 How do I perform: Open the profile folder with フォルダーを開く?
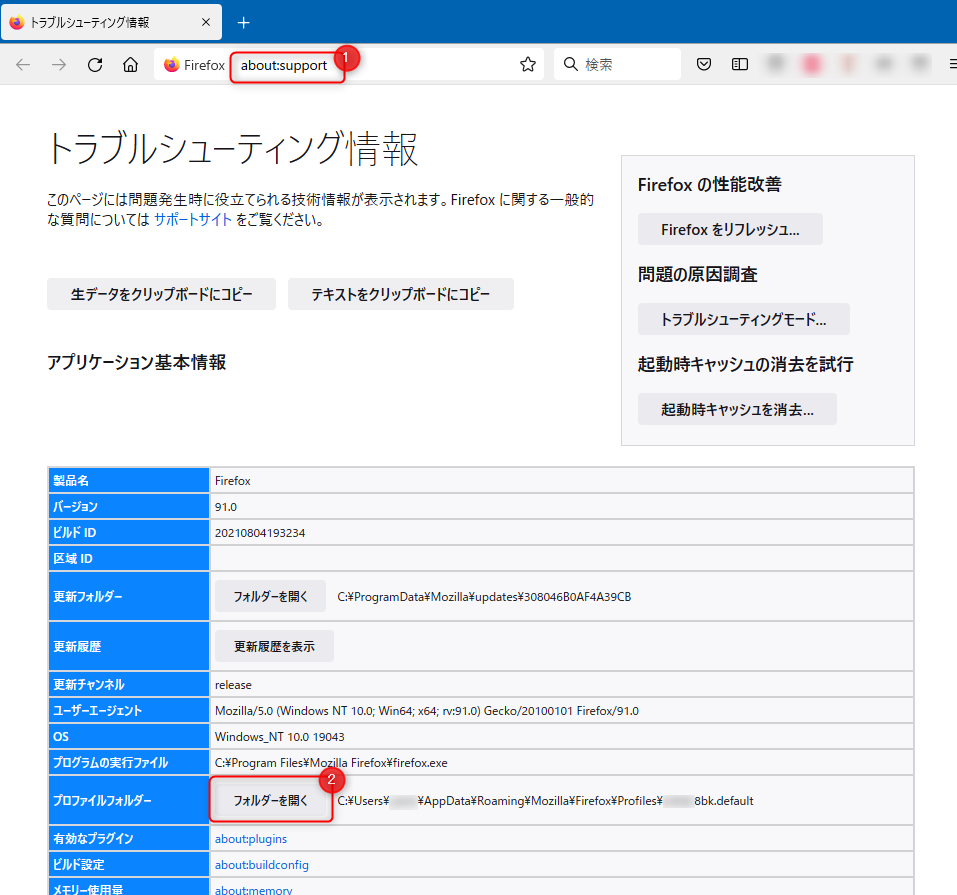271,801
